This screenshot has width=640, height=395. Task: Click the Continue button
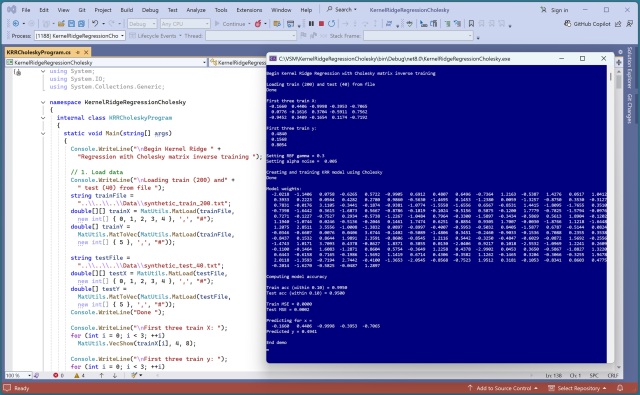[230, 24]
